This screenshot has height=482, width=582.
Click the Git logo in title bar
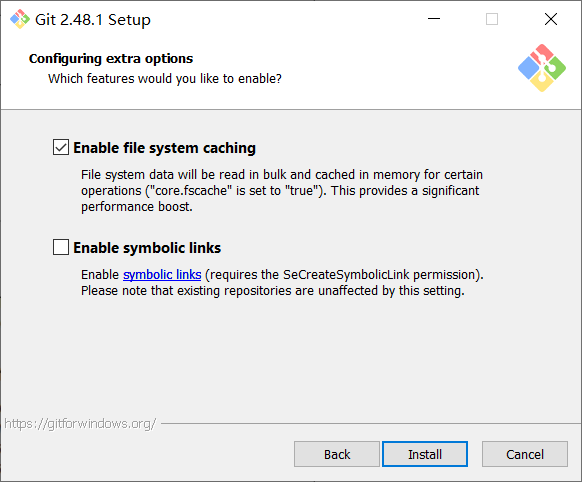(20, 19)
